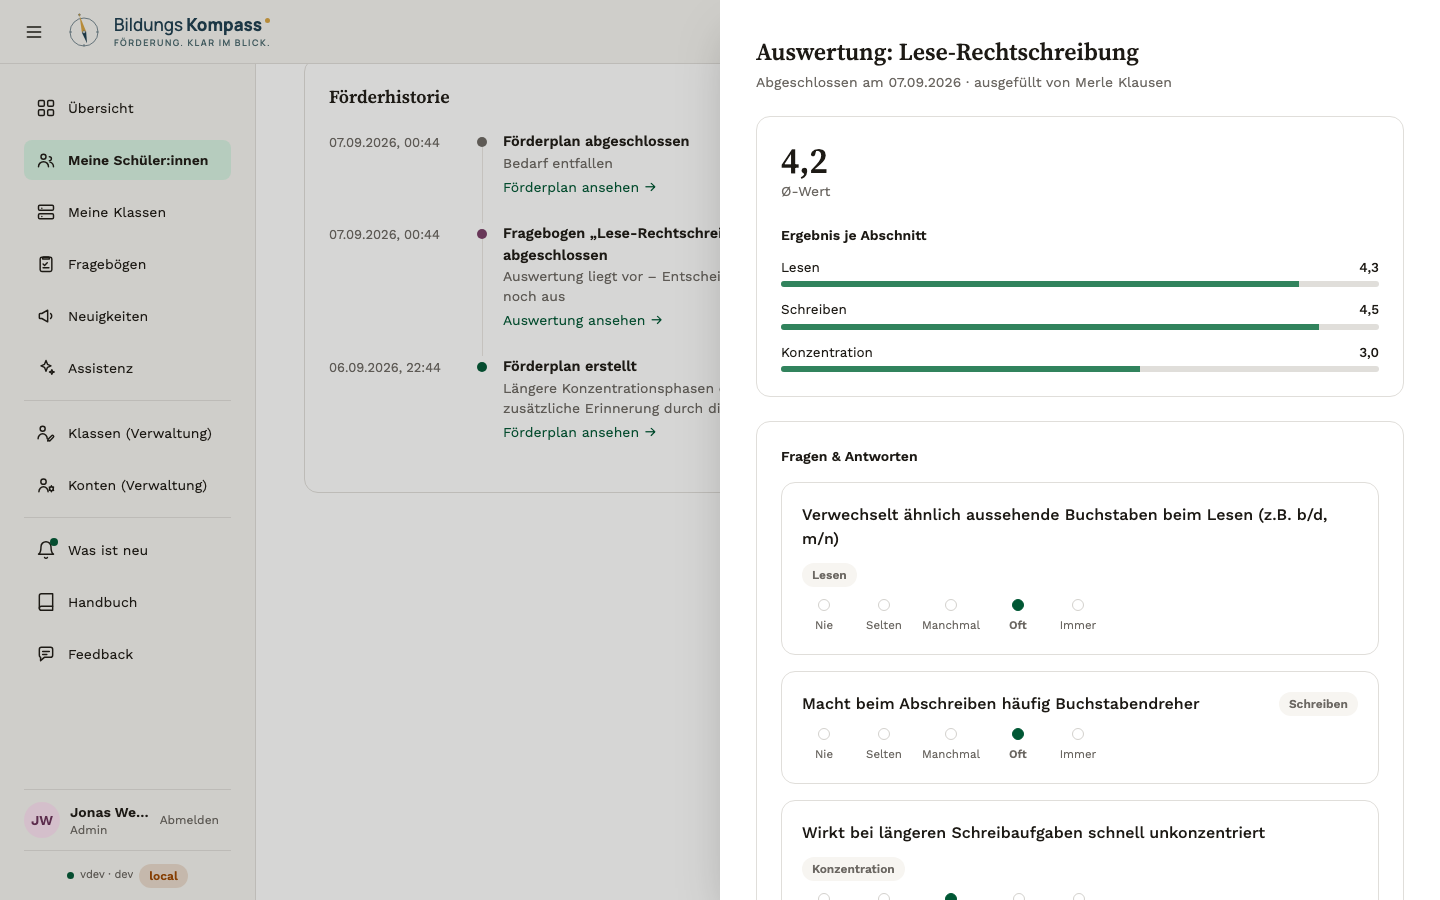Screen dimensions: 1440x900
Task: Click the Schreiben progress bar
Action: pos(1080,327)
